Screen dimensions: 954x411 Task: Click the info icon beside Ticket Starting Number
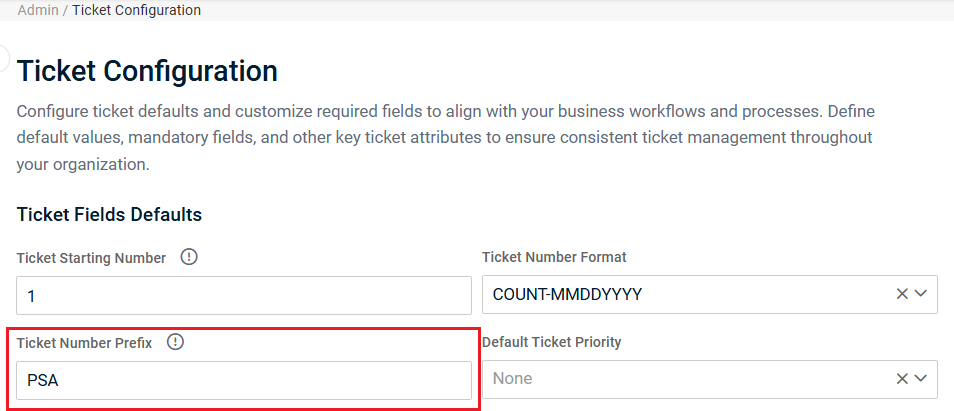click(189, 257)
